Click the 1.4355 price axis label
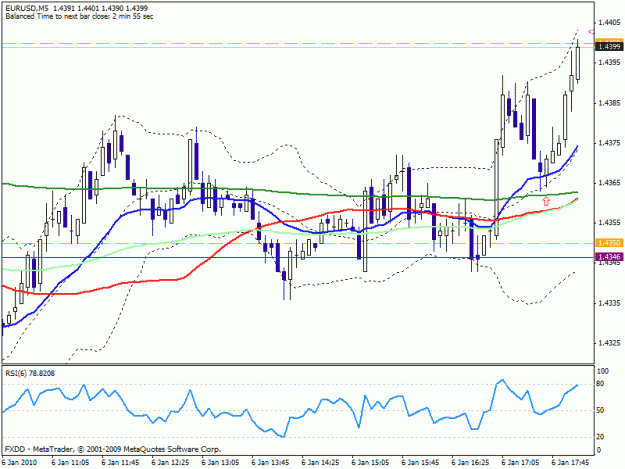 tap(609, 223)
